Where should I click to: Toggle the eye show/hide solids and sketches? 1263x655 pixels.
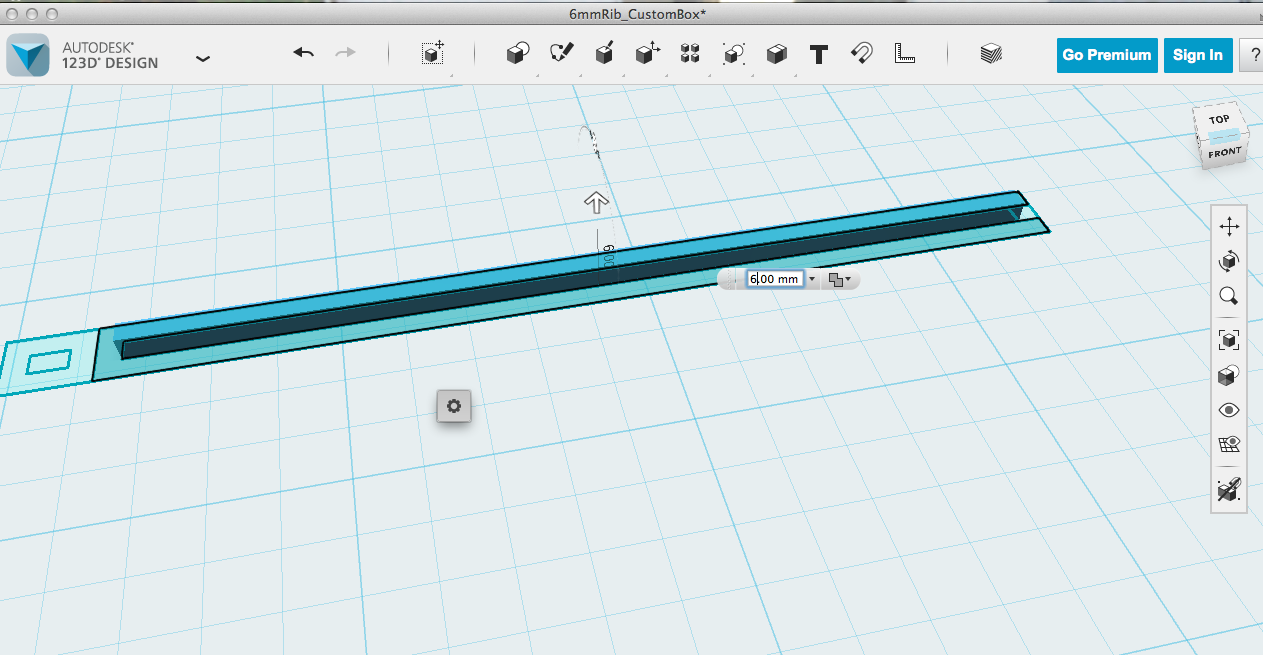click(1229, 410)
